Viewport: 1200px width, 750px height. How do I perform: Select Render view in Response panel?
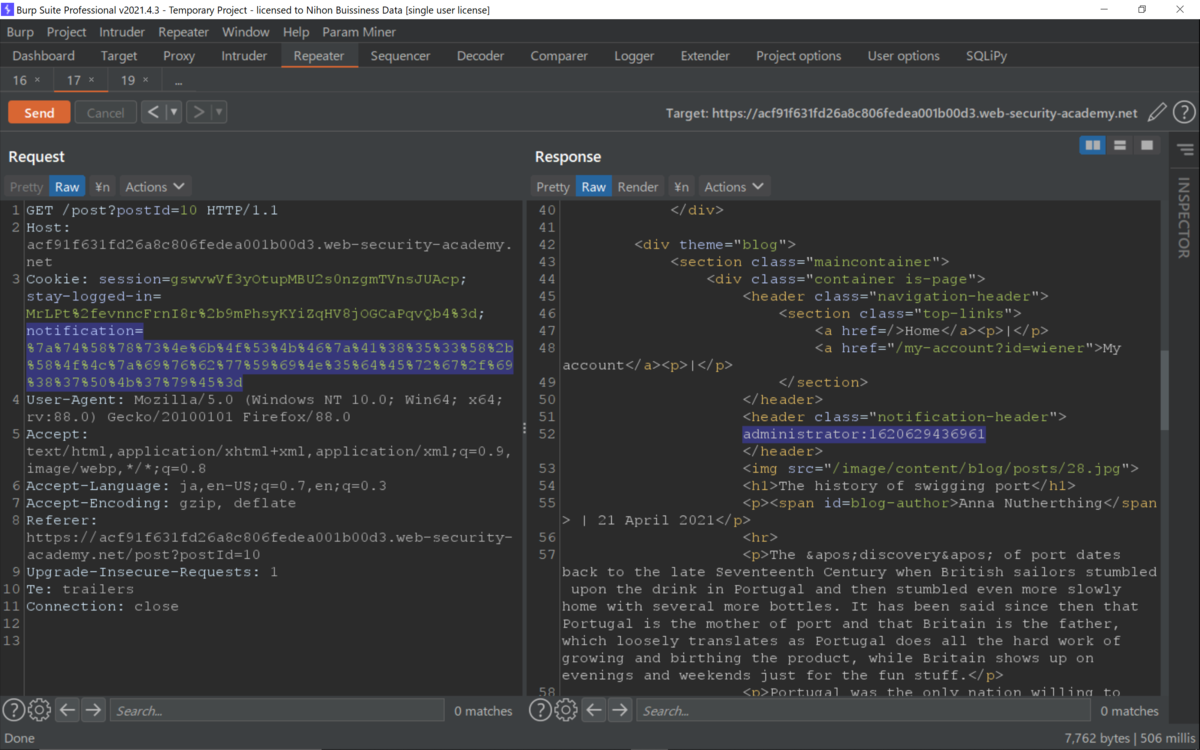click(638, 187)
